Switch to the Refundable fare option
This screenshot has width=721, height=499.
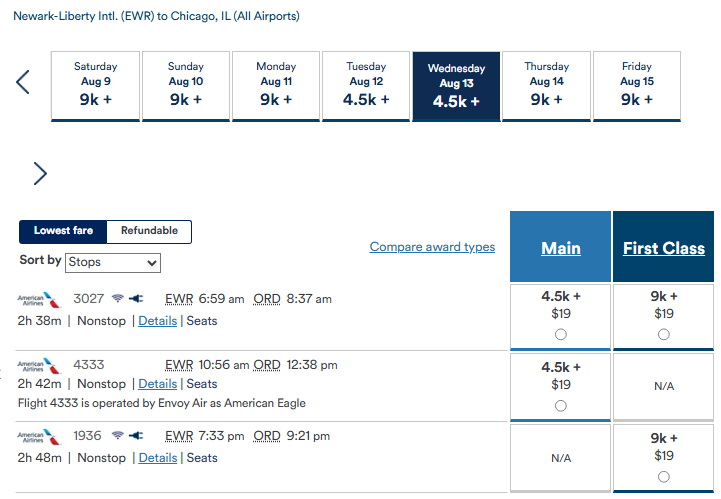pyautogui.click(x=149, y=231)
